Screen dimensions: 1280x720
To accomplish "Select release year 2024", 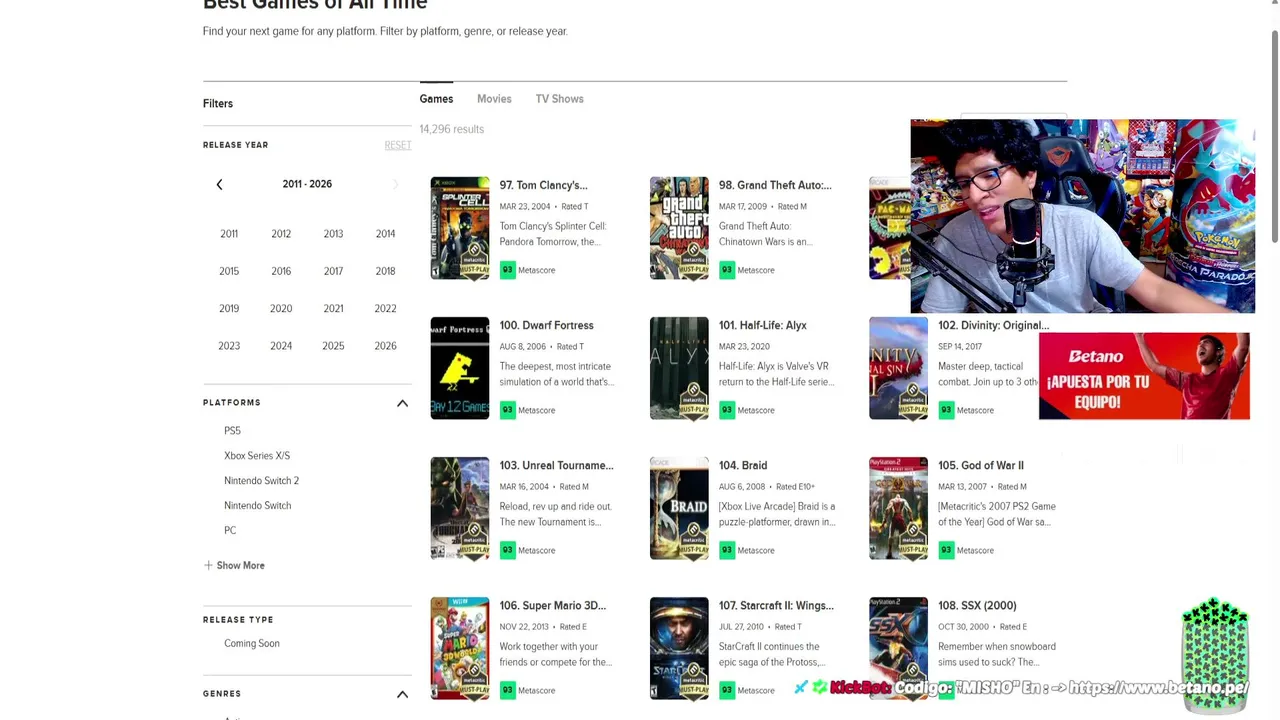I will (x=281, y=346).
